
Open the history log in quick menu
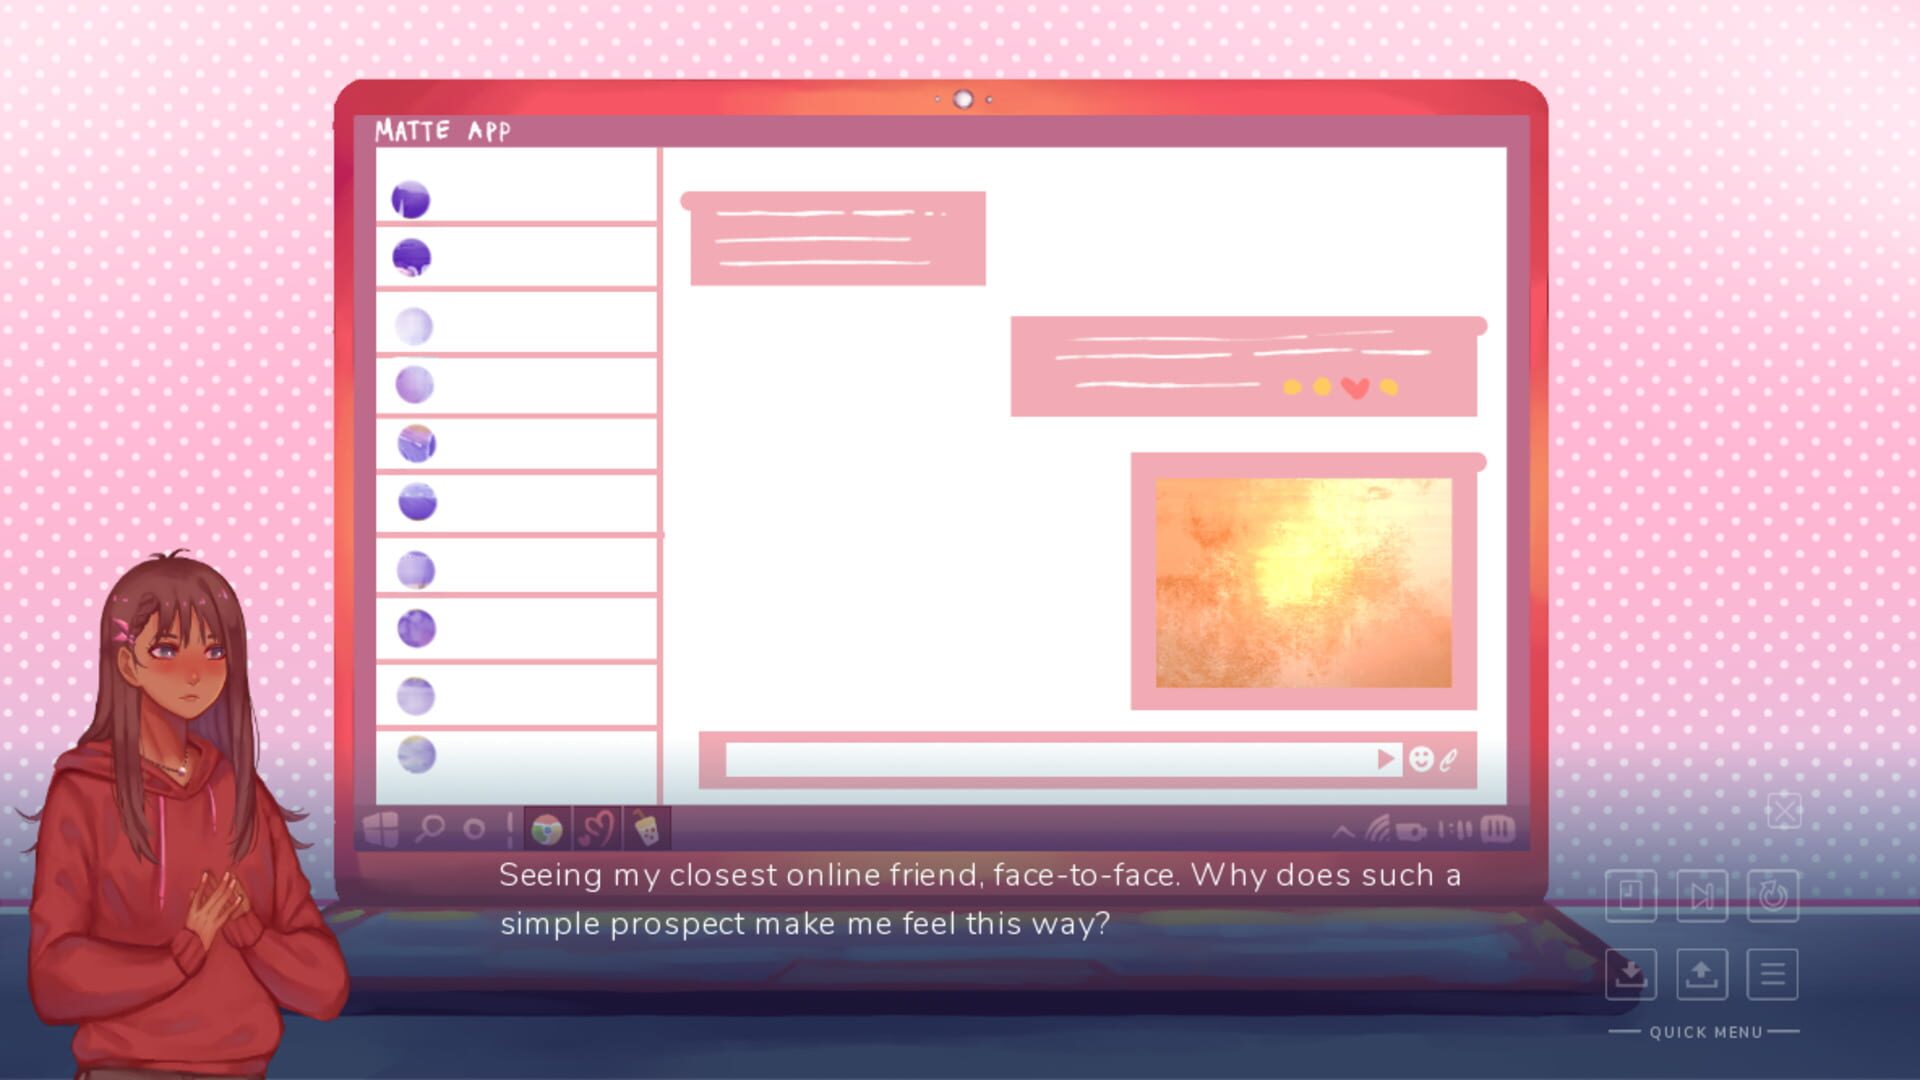tap(1631, 896)
